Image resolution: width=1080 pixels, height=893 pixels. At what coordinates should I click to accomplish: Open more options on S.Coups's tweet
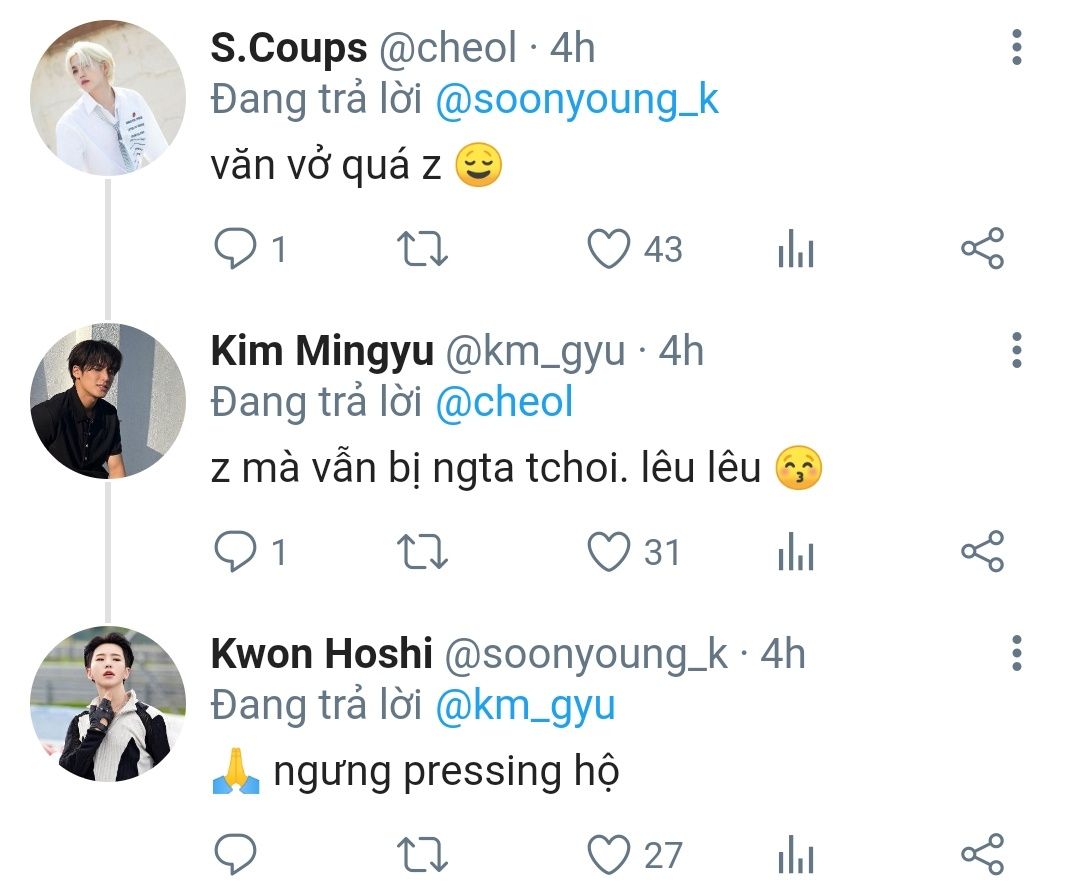[x=1017, y=48]
